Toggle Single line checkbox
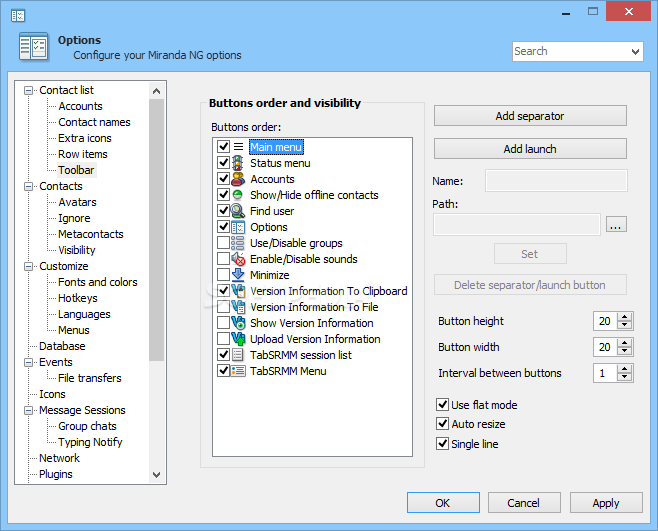658x531 pixels. pos(442,443)
